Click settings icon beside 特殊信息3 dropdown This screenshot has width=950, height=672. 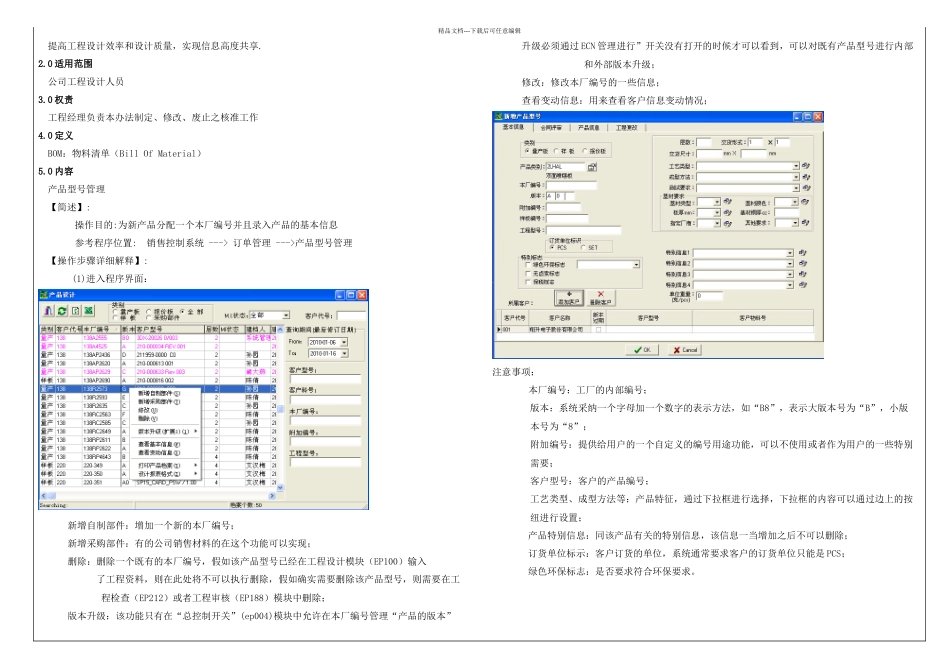803,274
